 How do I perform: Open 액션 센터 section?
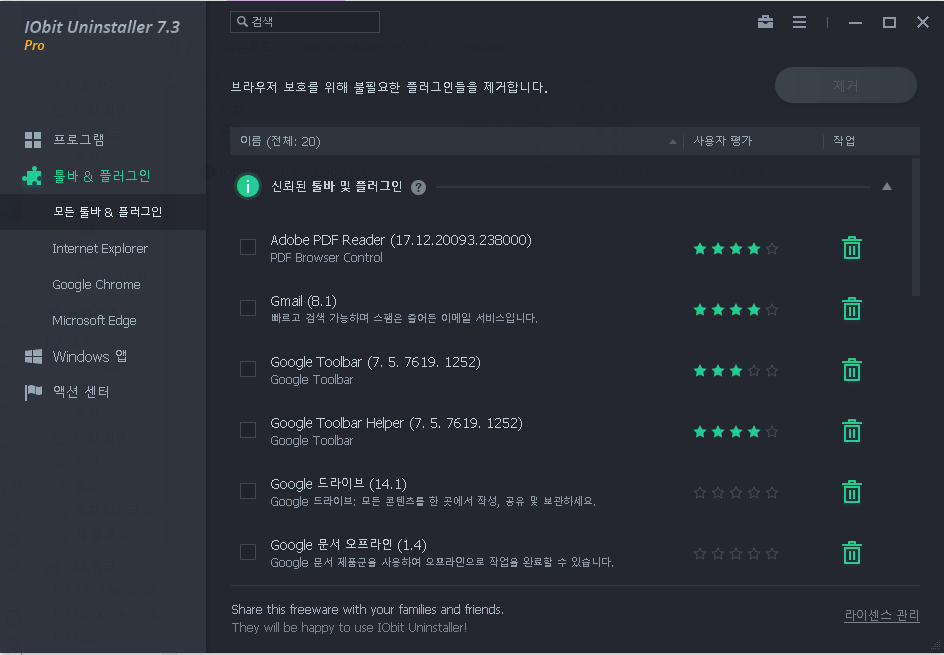click(x=81, y=392)
